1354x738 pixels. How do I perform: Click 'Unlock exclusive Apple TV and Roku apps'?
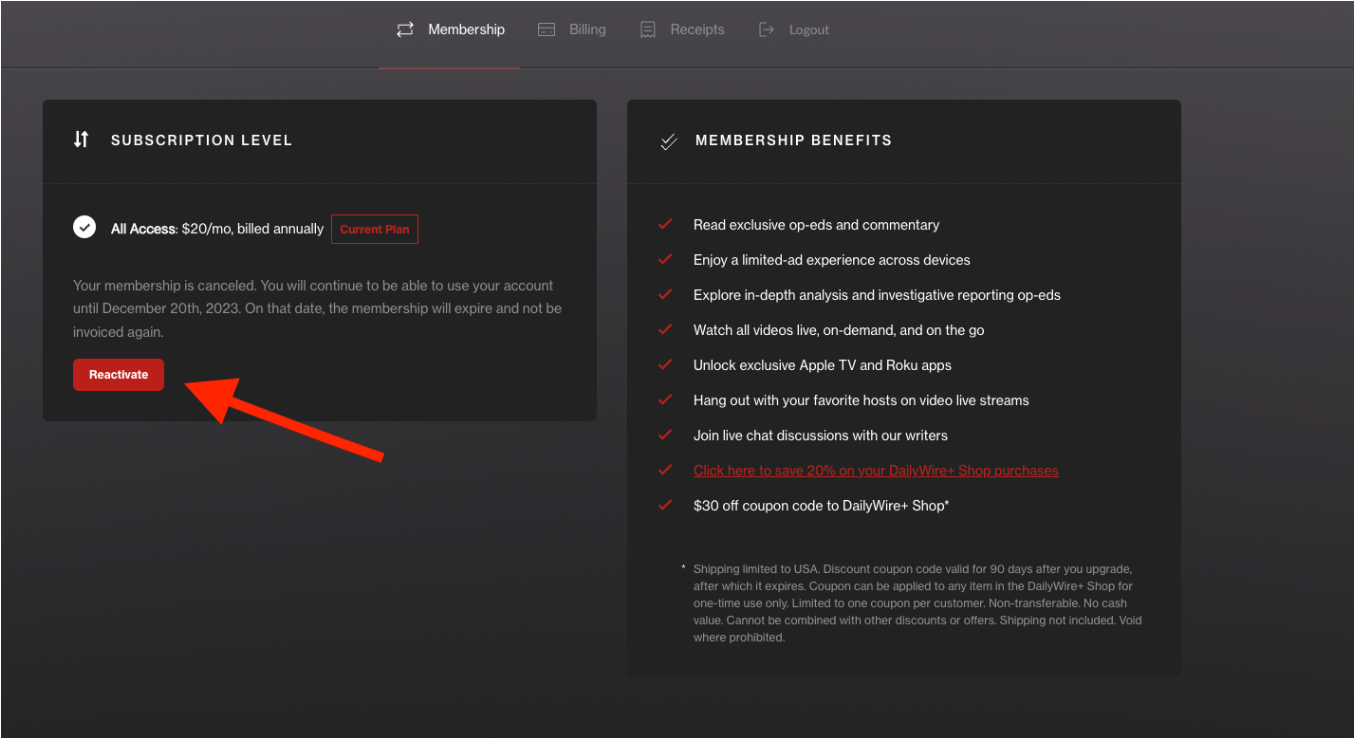[x=822, y=365]
